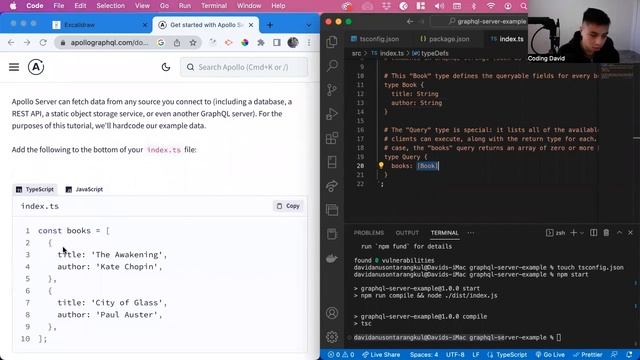Change indentation via Spaces: 4
The image size is (640, 360).
pos(424,355)
